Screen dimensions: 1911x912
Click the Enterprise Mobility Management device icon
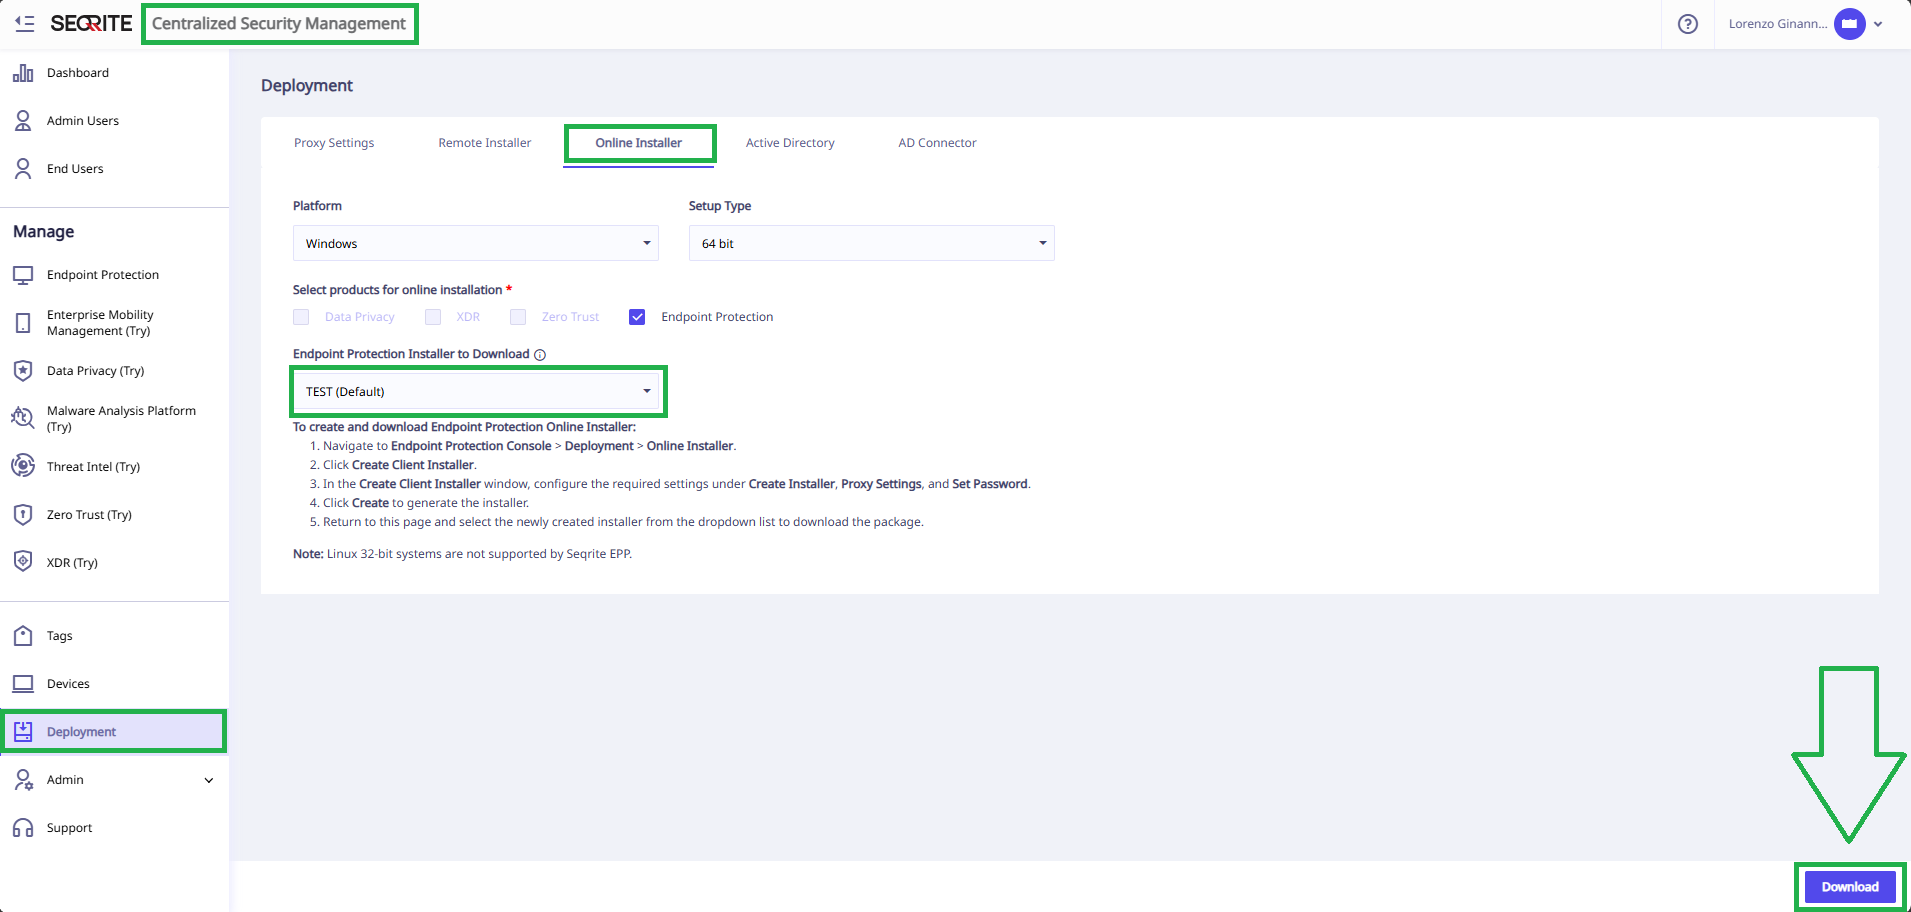click(x=23, y=323)
